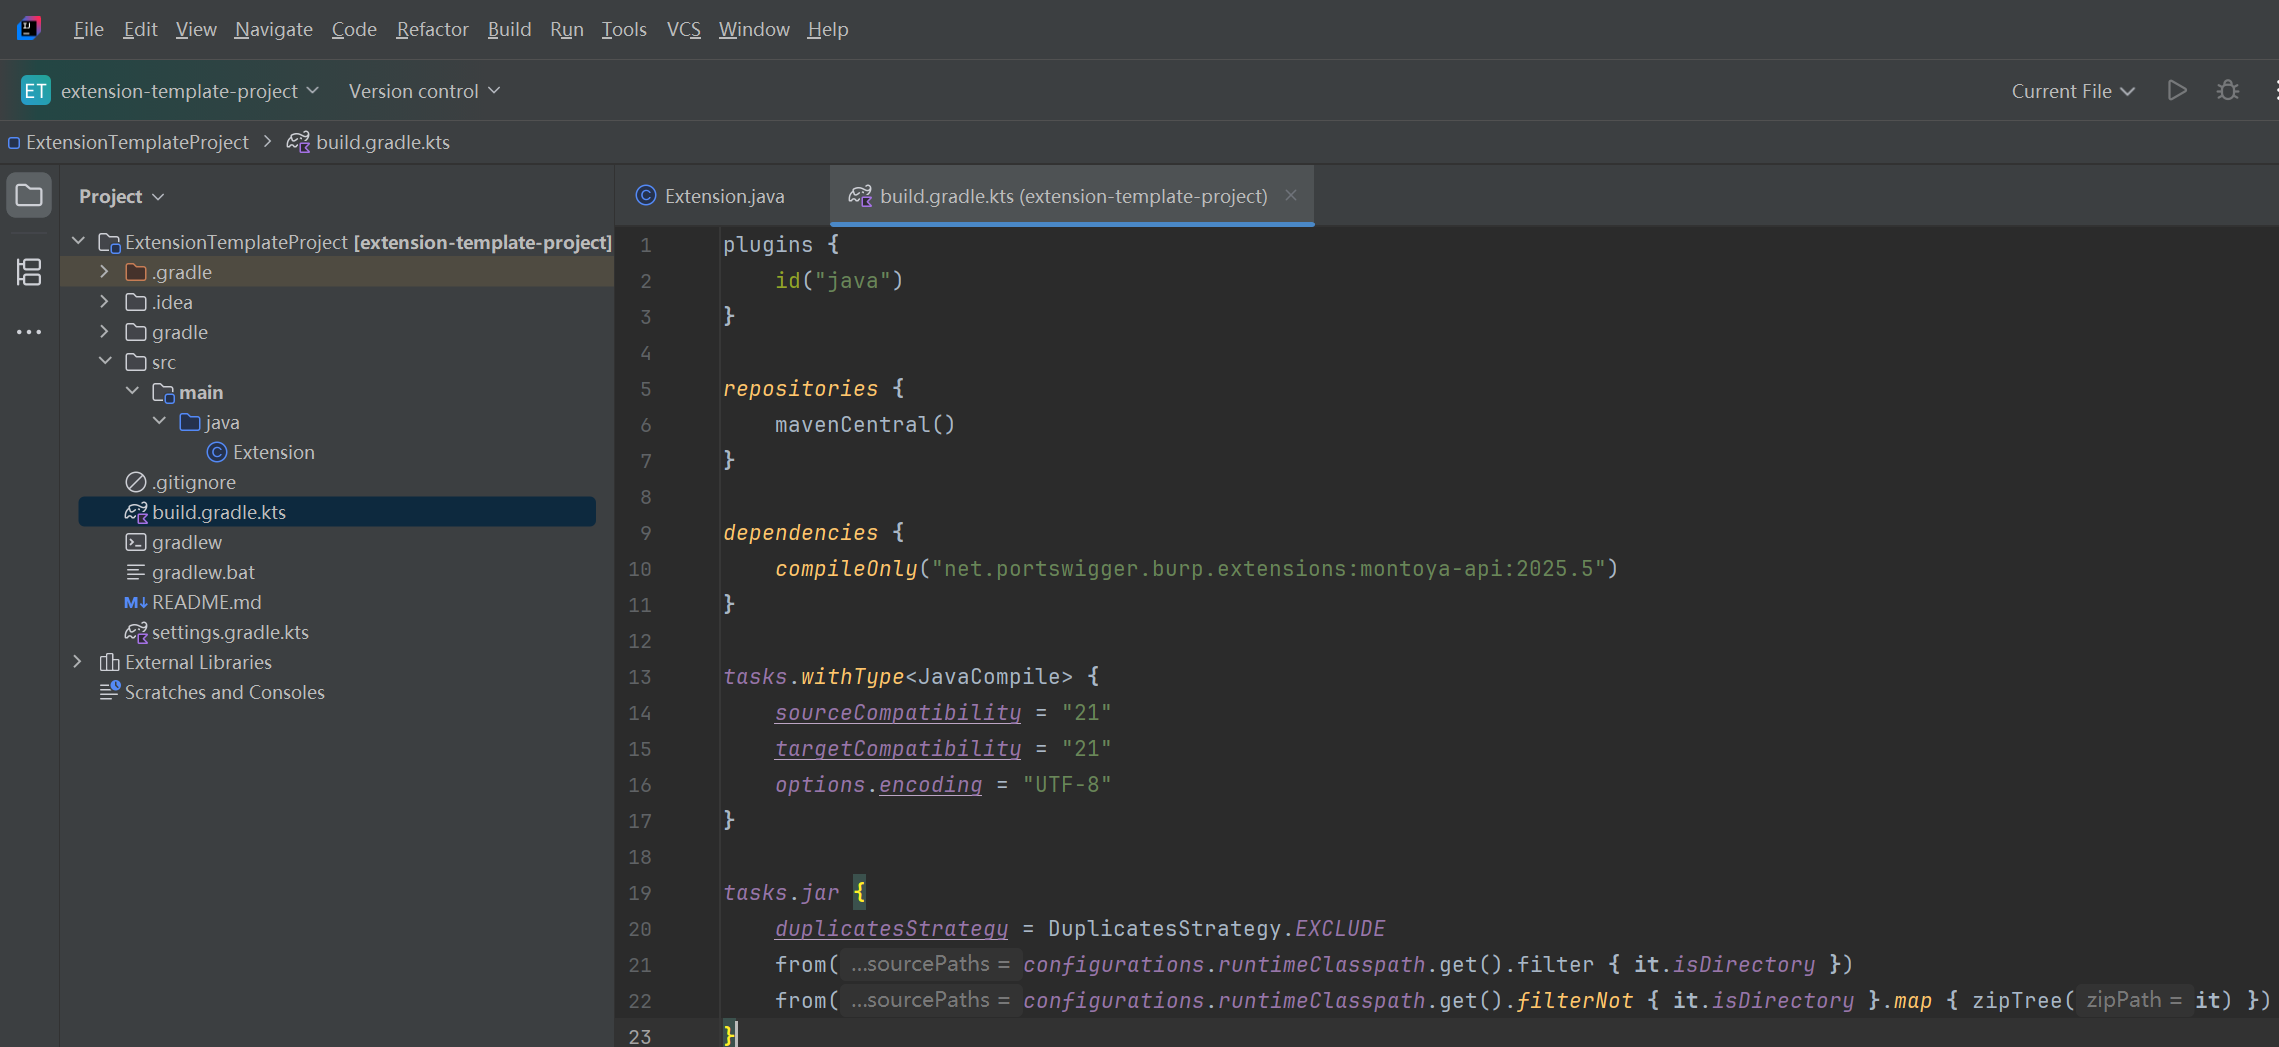Select gradlew.bat in project tree
Viewport: 2279px width, 1047px height.
coord(203,572)
